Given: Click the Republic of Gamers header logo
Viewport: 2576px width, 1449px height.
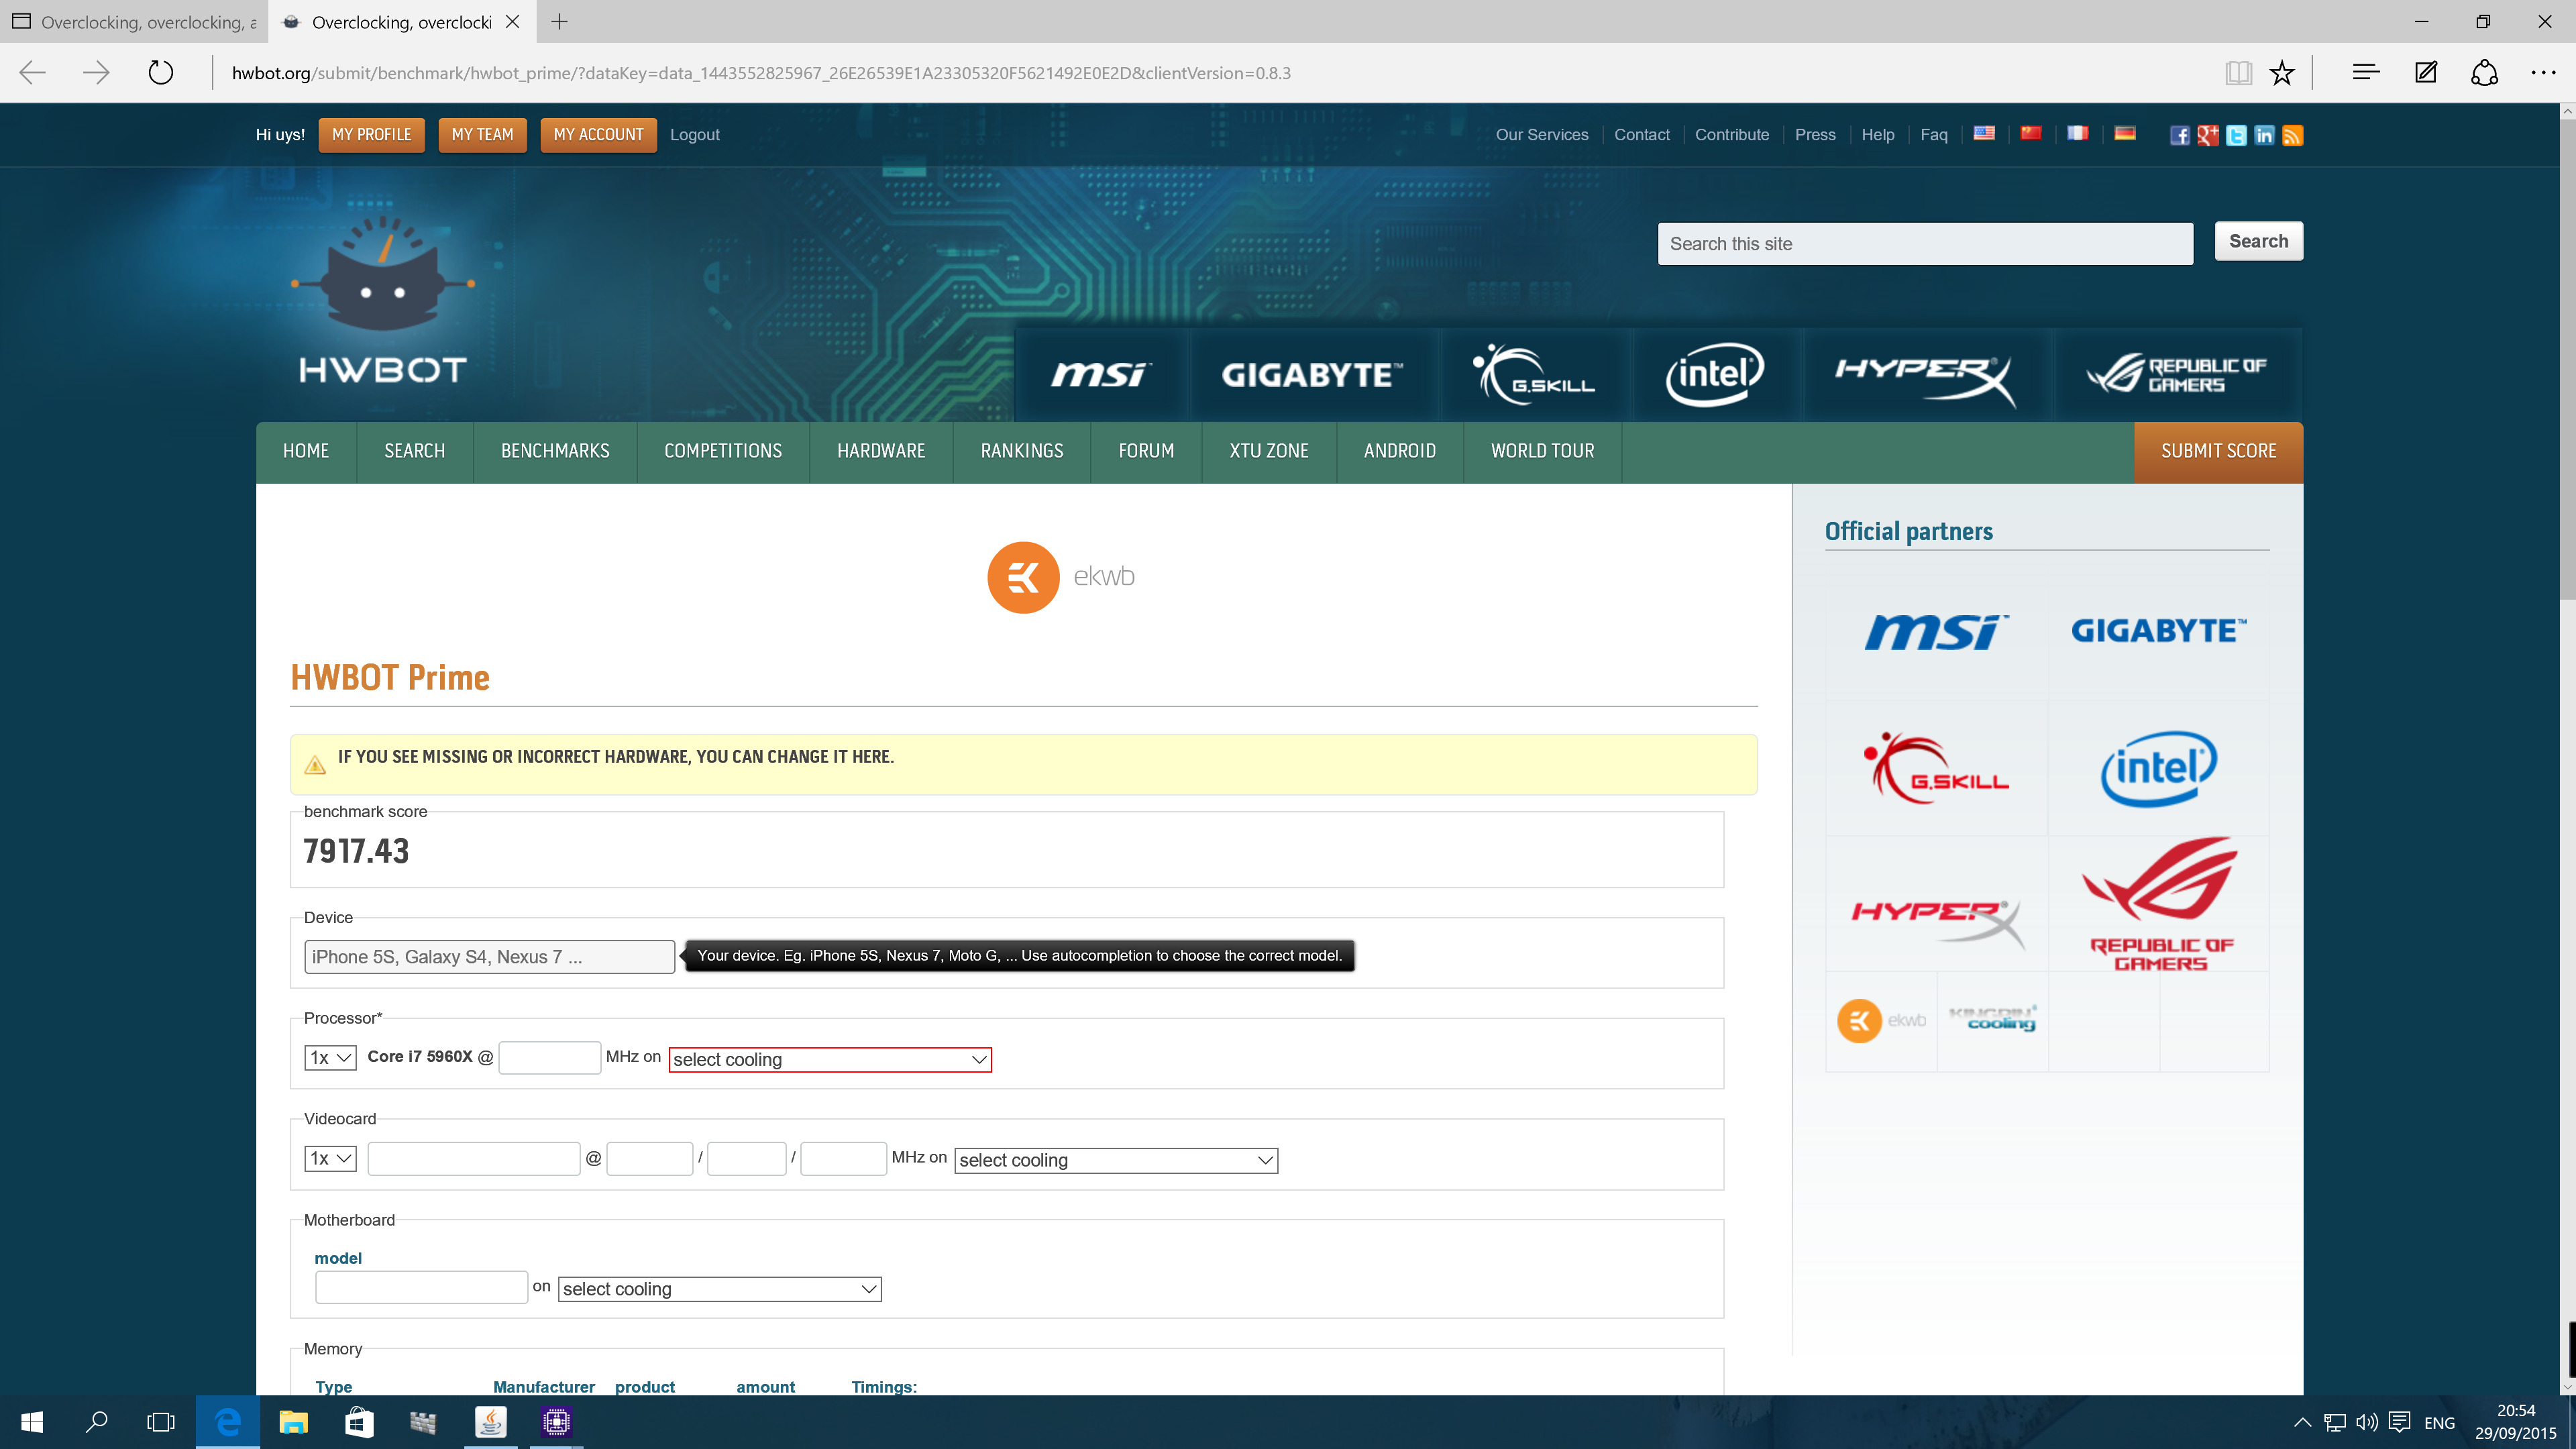Looking at the screenshot, I should point(2176,374).
